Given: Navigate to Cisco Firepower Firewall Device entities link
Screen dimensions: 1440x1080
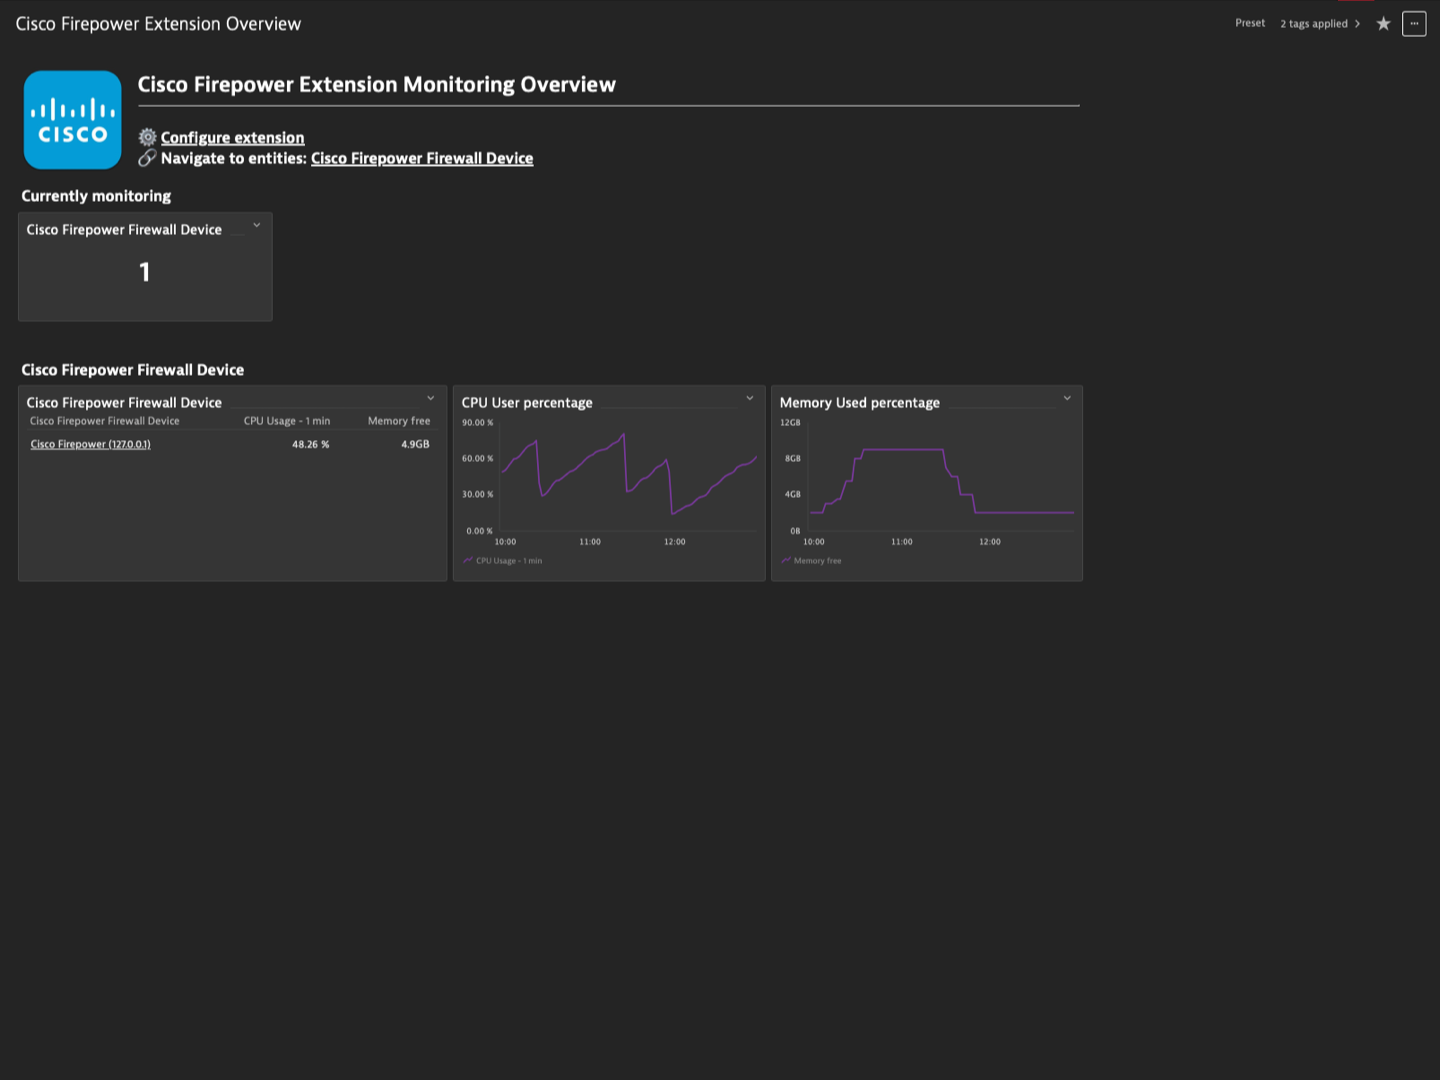Looking at the screenshot, I should point(422,158).
